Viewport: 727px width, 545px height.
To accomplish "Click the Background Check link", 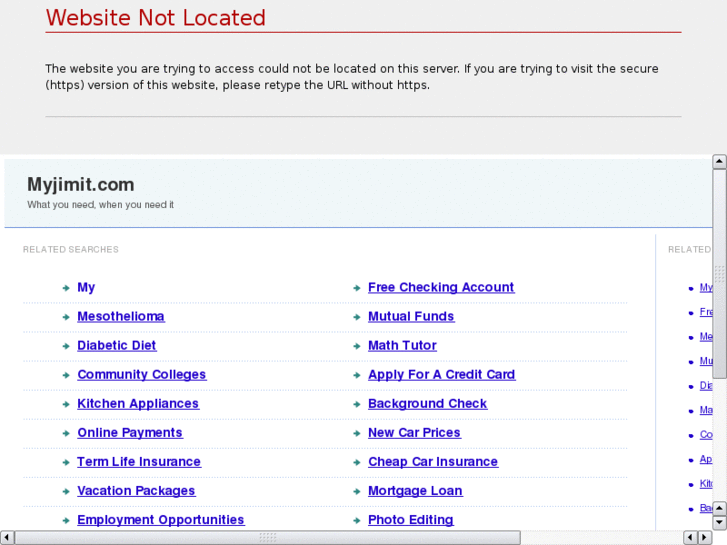I will pos(427,404).
